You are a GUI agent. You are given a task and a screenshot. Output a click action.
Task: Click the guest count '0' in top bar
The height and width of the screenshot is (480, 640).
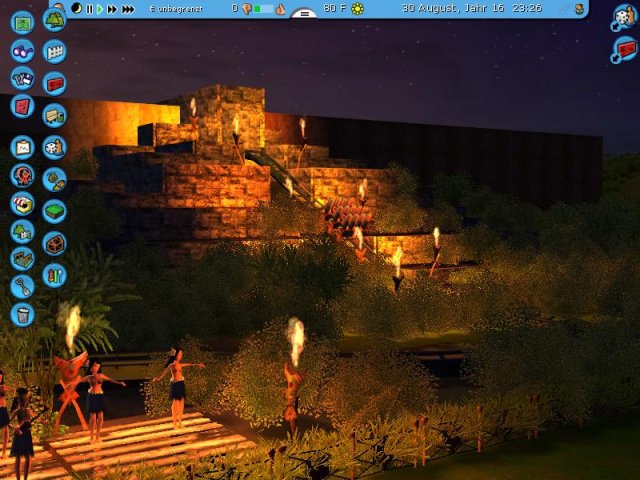pyautogui.click(x=235, y=8)
